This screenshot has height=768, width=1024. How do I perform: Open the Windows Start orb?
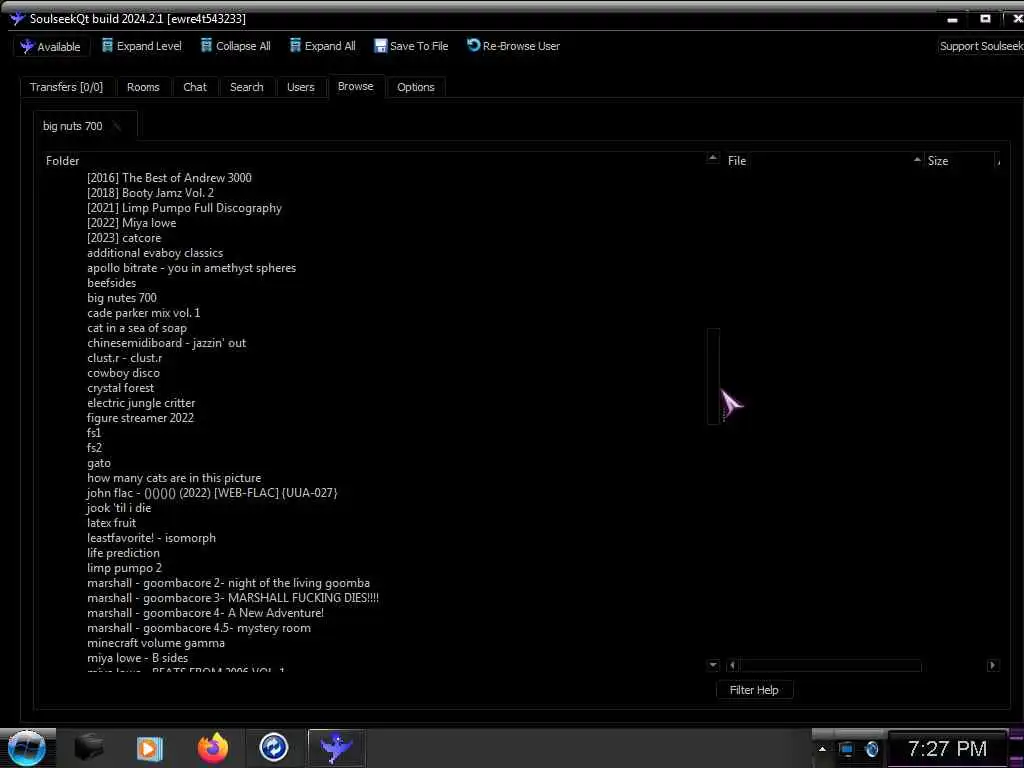[x=27, y=748]
